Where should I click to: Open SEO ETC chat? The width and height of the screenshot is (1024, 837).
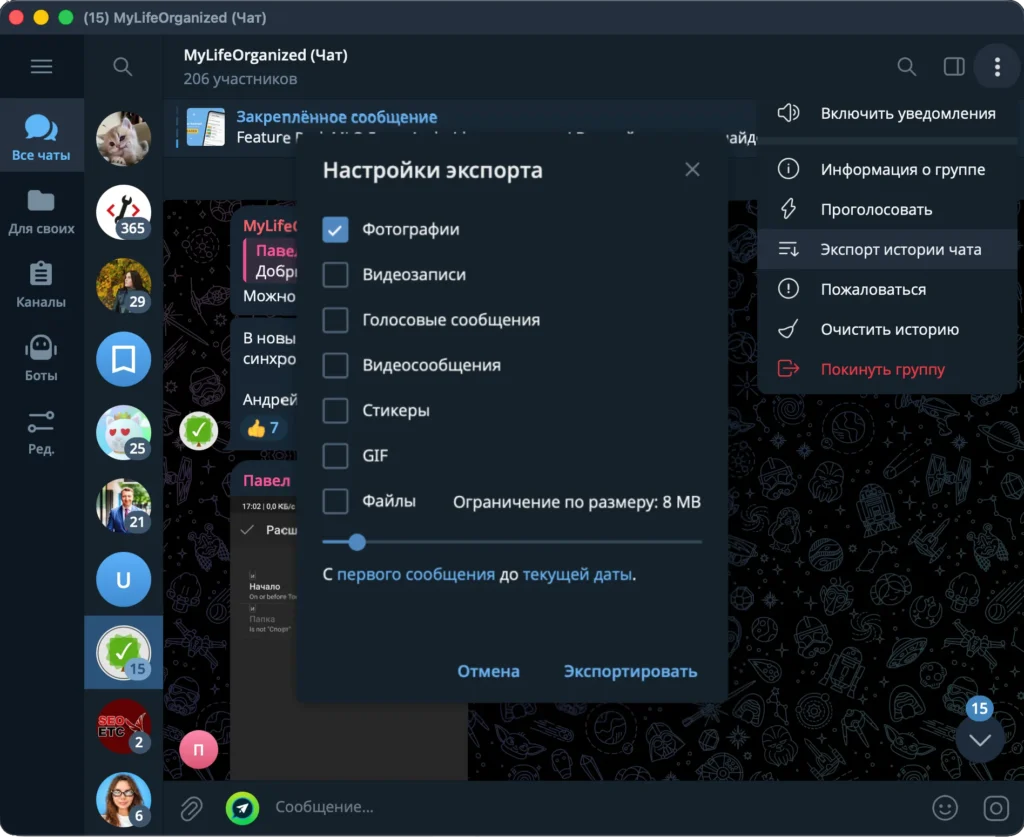pos(123,726)
